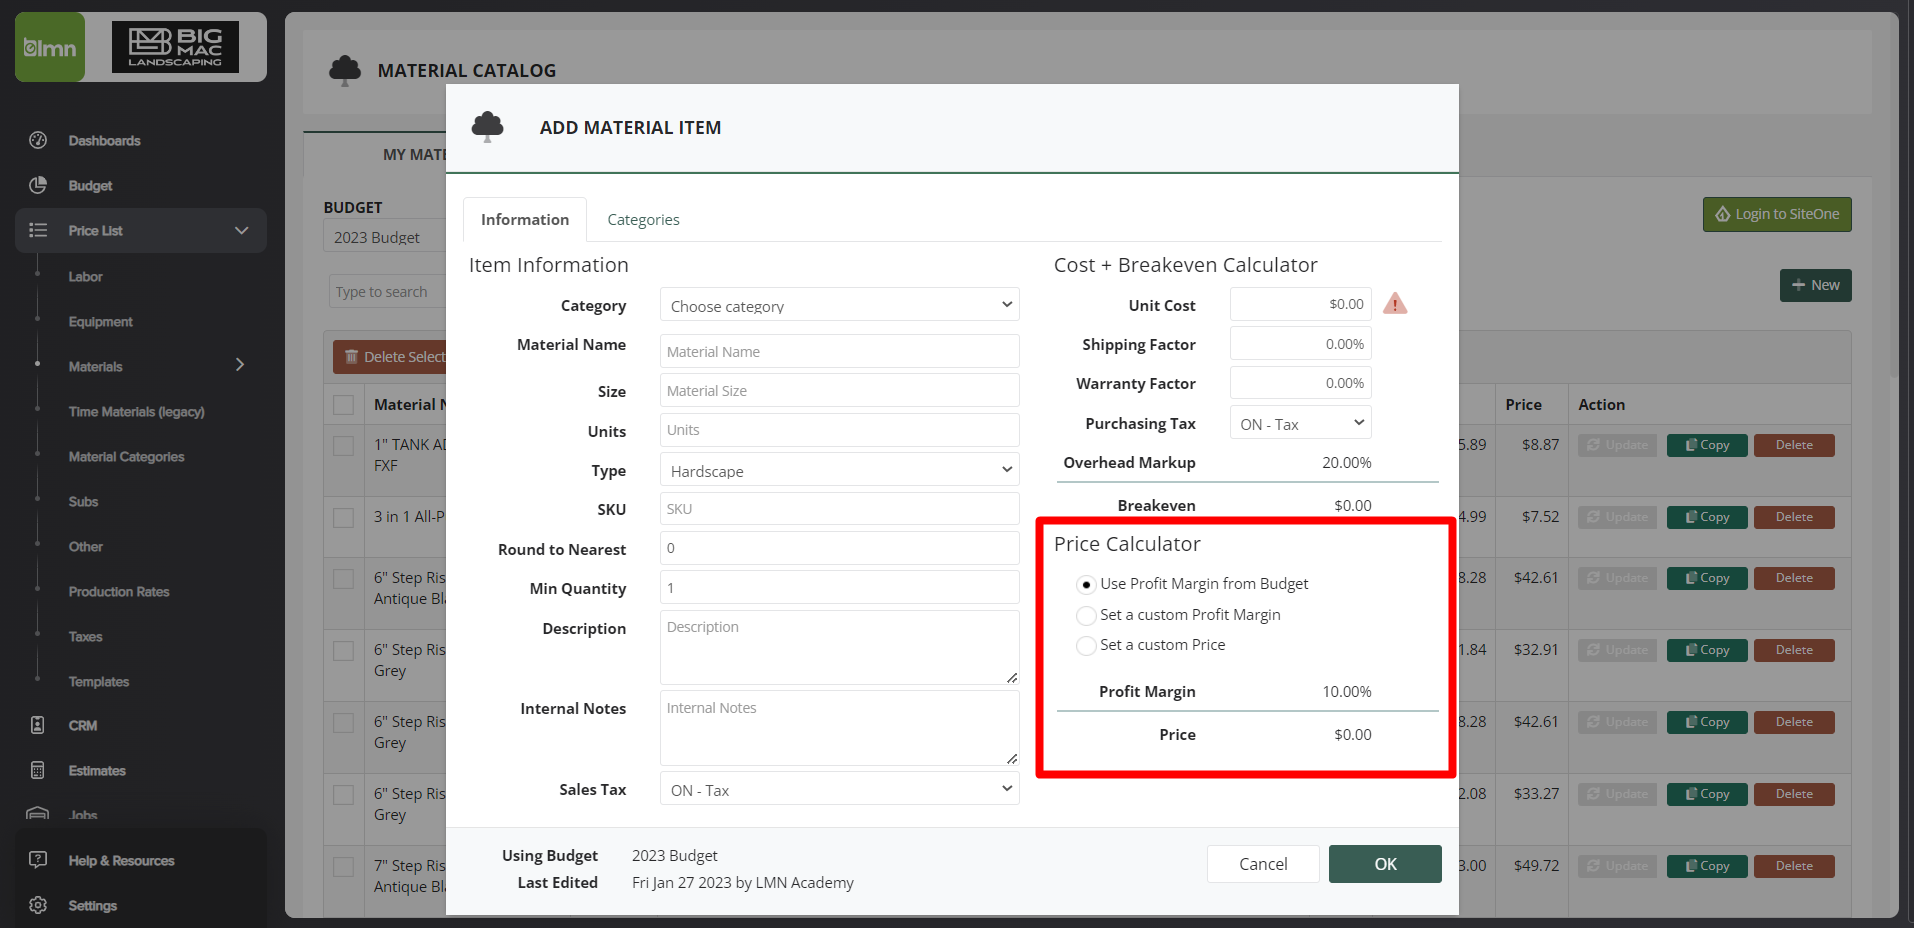This screenshot has height=928, width=1914.
Task: Open Time Materials (legacy) item
Action: (x=136, y=411)
